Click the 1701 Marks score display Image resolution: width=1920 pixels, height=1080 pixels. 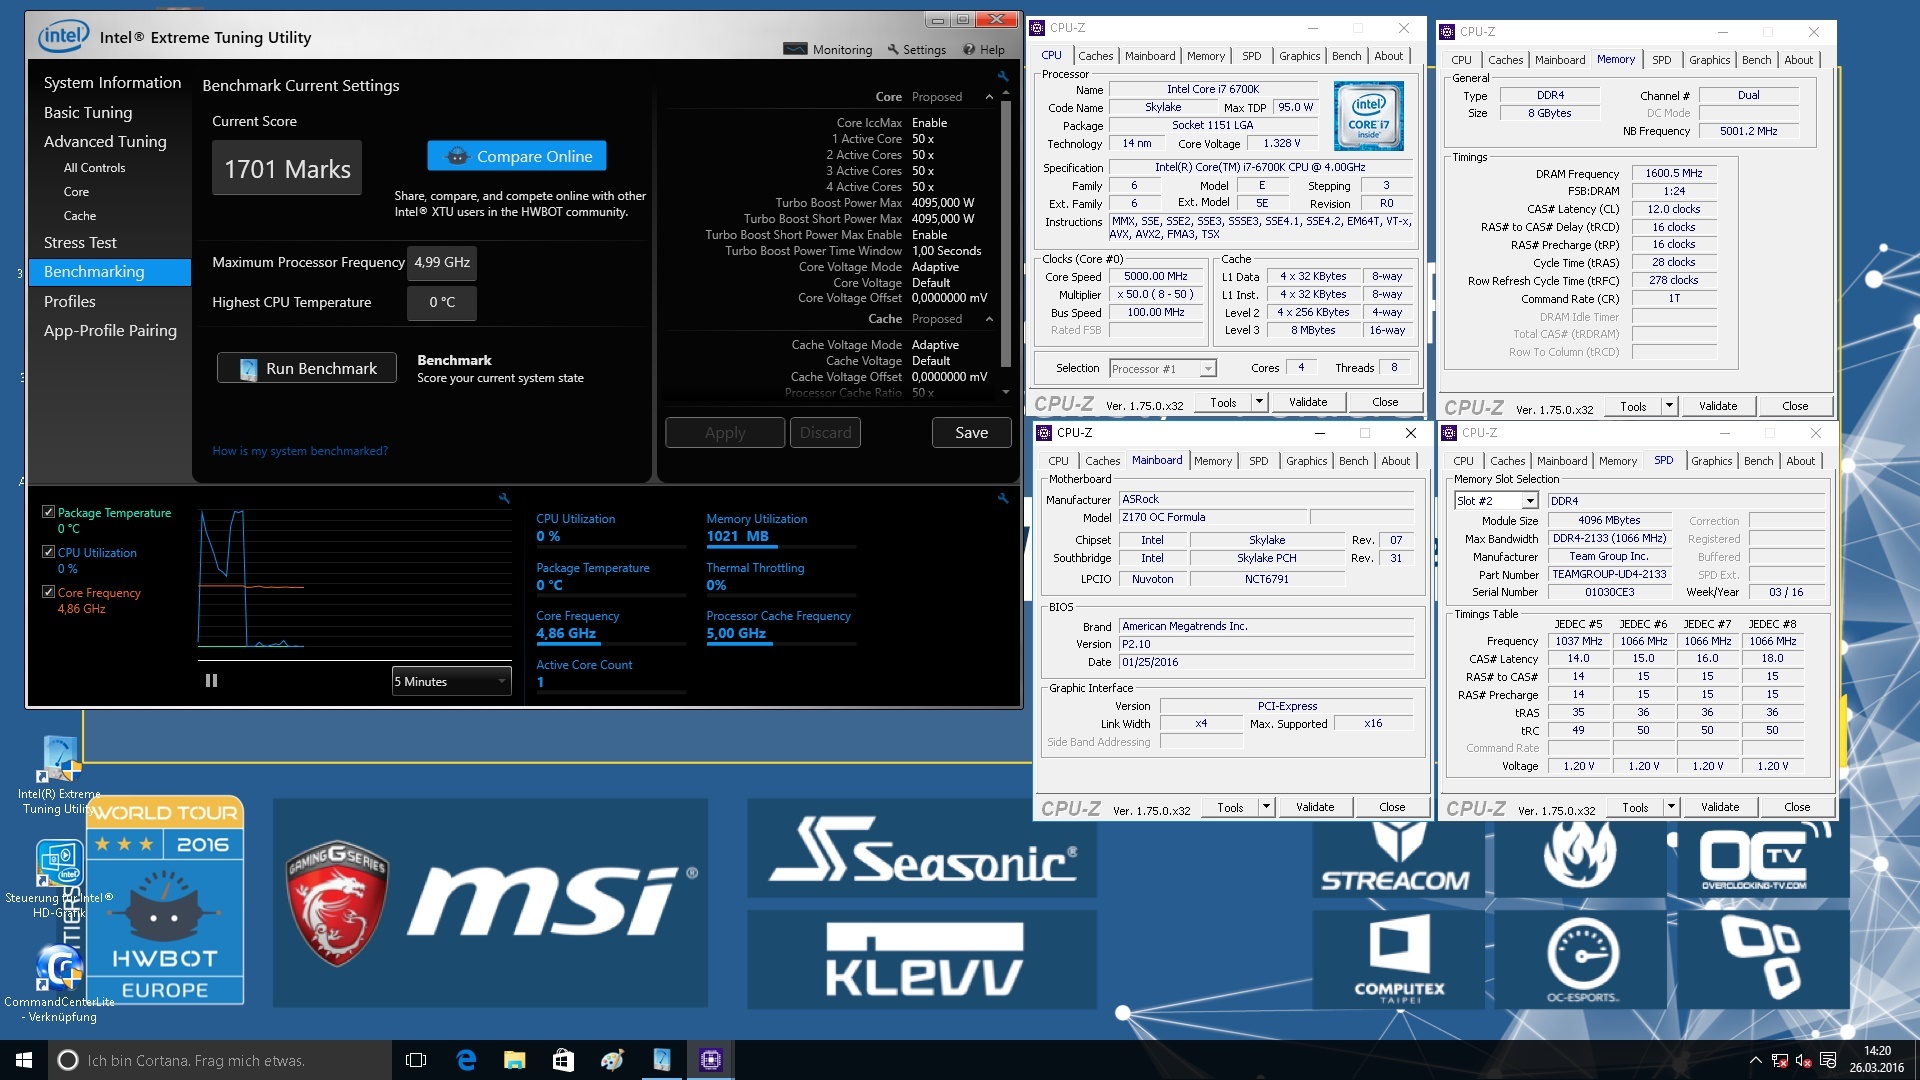point(287,169)
